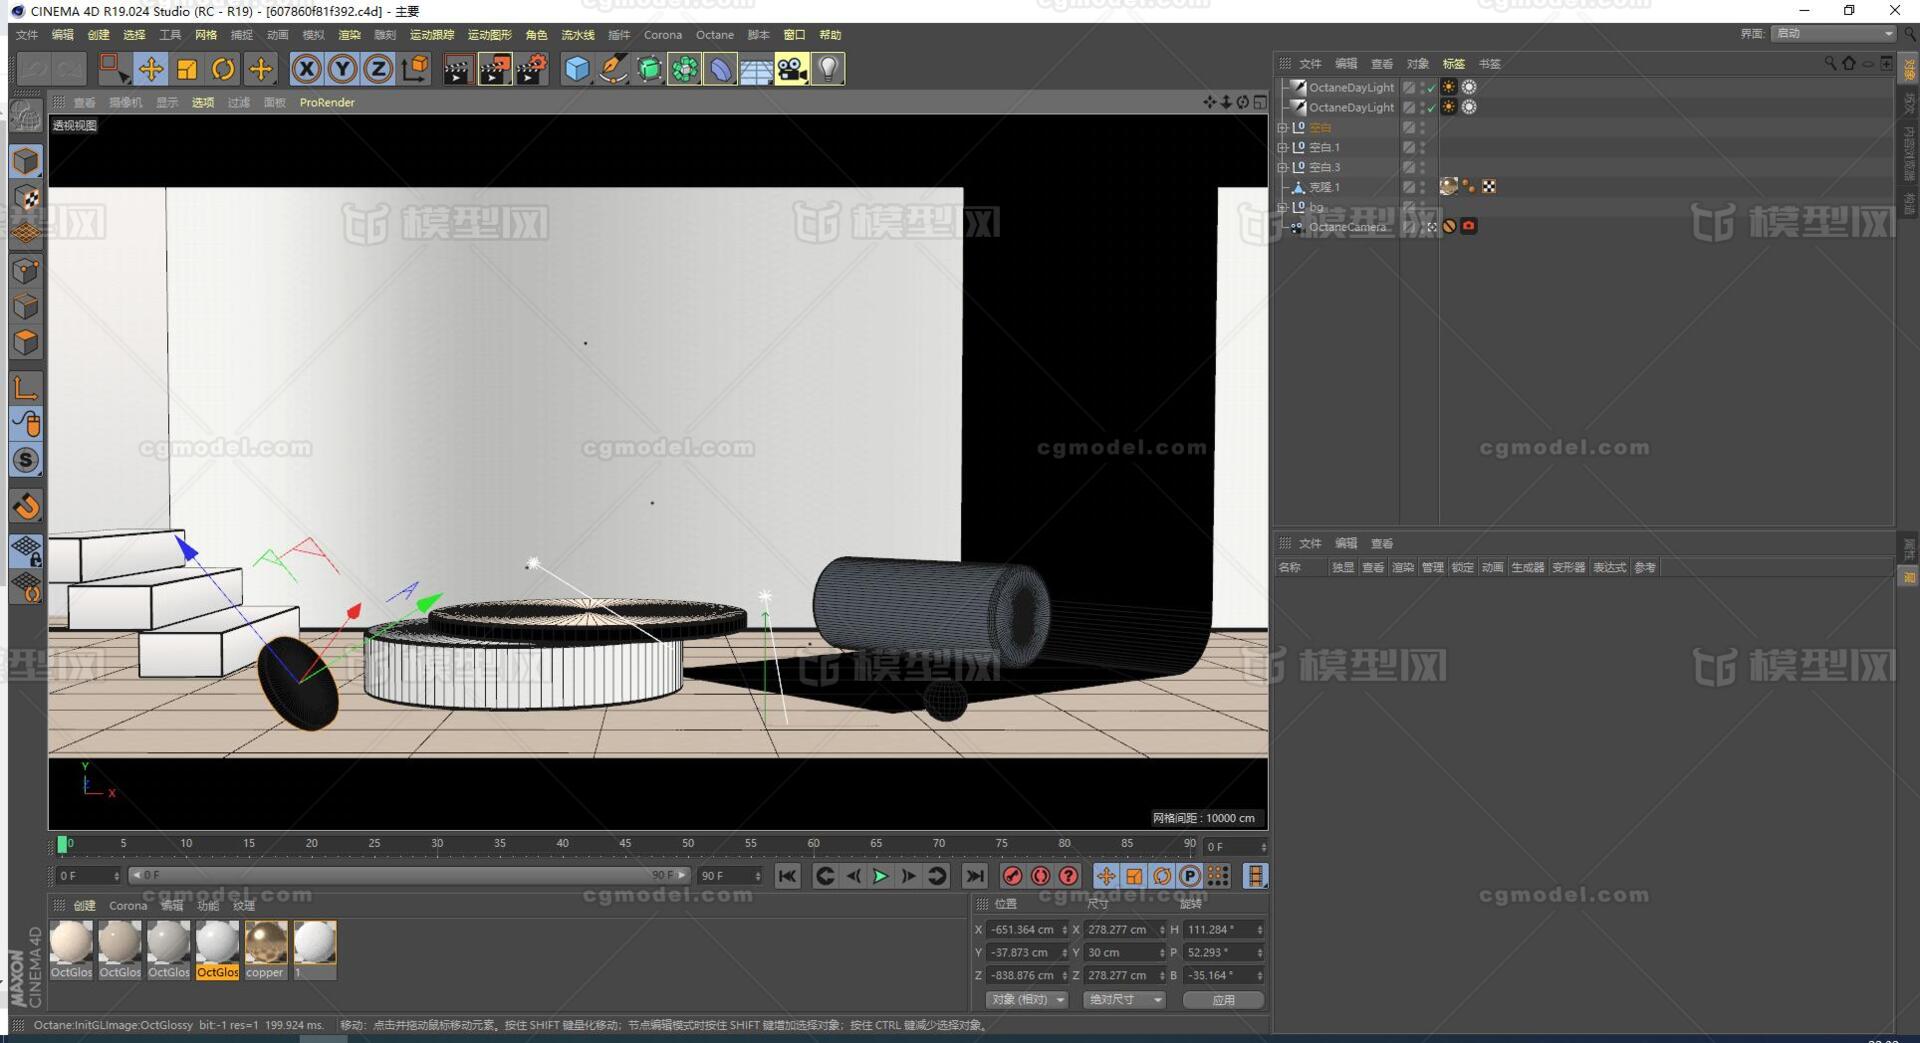Click the light bulb Light icon
This screenshot has width=1920, height=1043.
click(x=828, y=69)
